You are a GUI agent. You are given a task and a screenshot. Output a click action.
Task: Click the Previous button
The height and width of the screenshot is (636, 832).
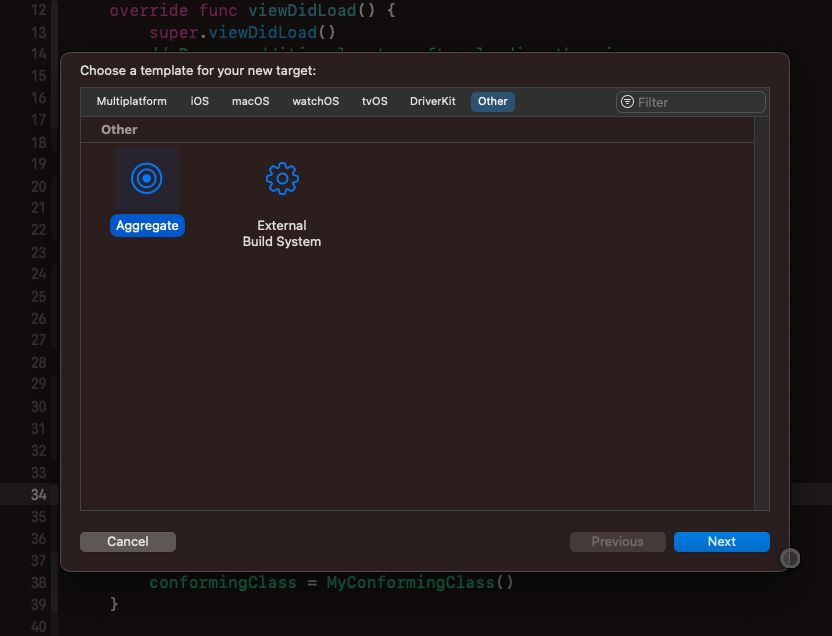pos(618,542)
